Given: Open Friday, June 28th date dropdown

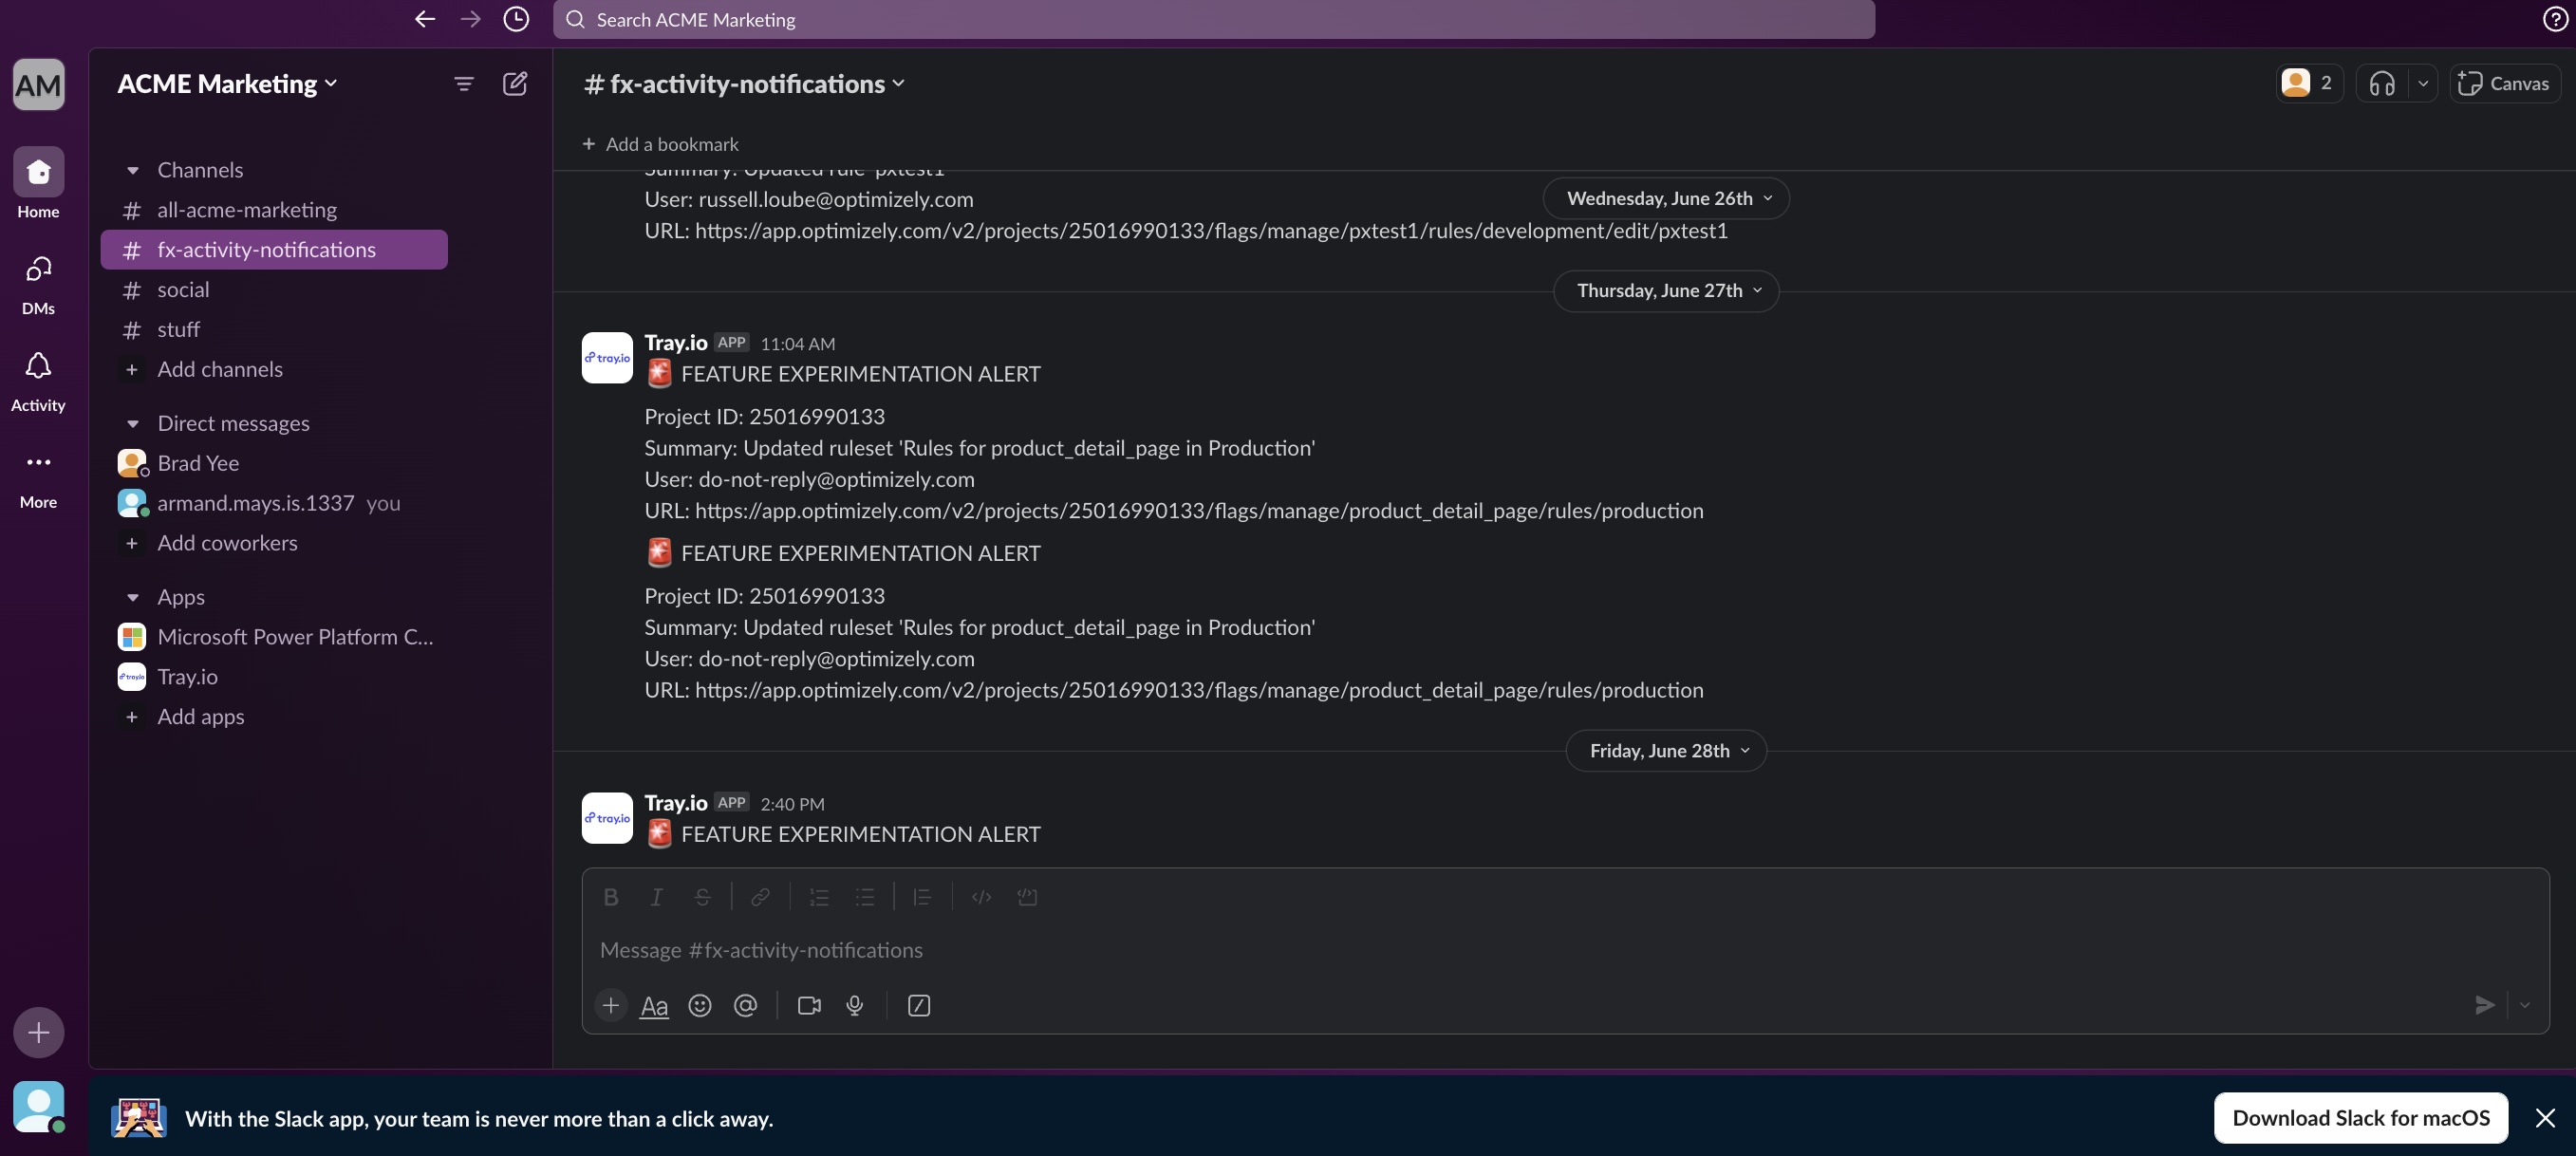Looking at the screenshot, I should 1667,750.
